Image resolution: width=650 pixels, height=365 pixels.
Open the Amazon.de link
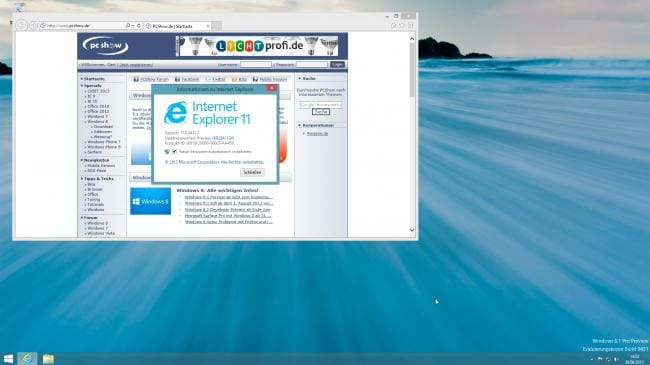tap(317, 134)
